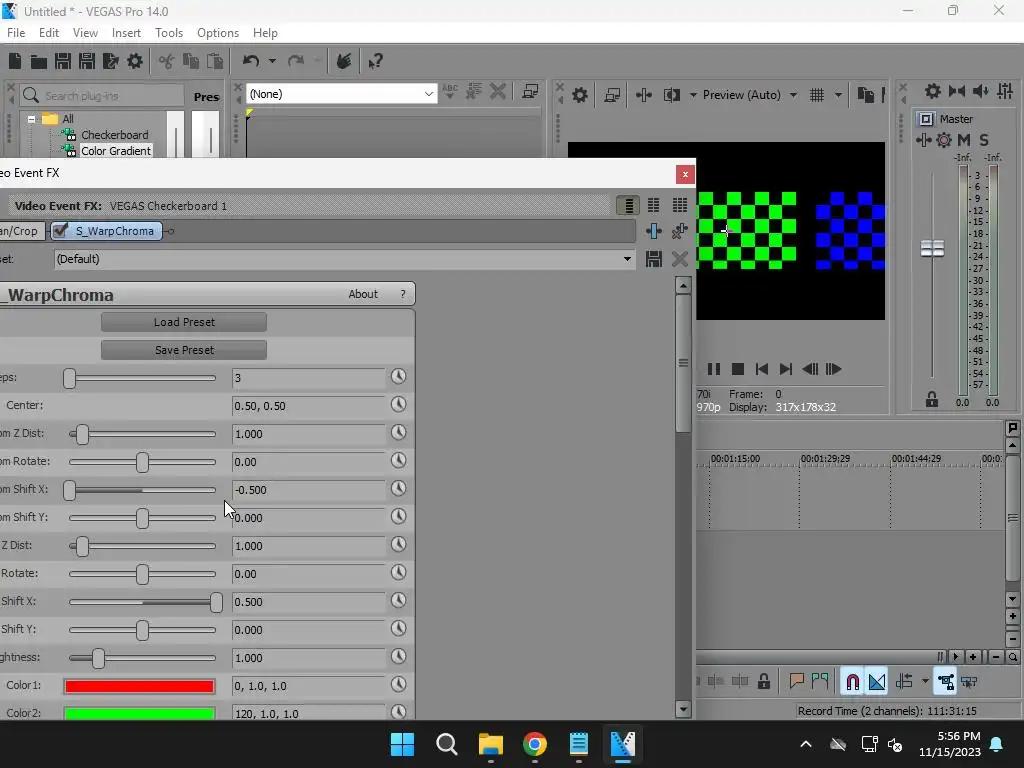
Task: Open the Undo history dropdown arrow
Action: (x=272, y=61)
